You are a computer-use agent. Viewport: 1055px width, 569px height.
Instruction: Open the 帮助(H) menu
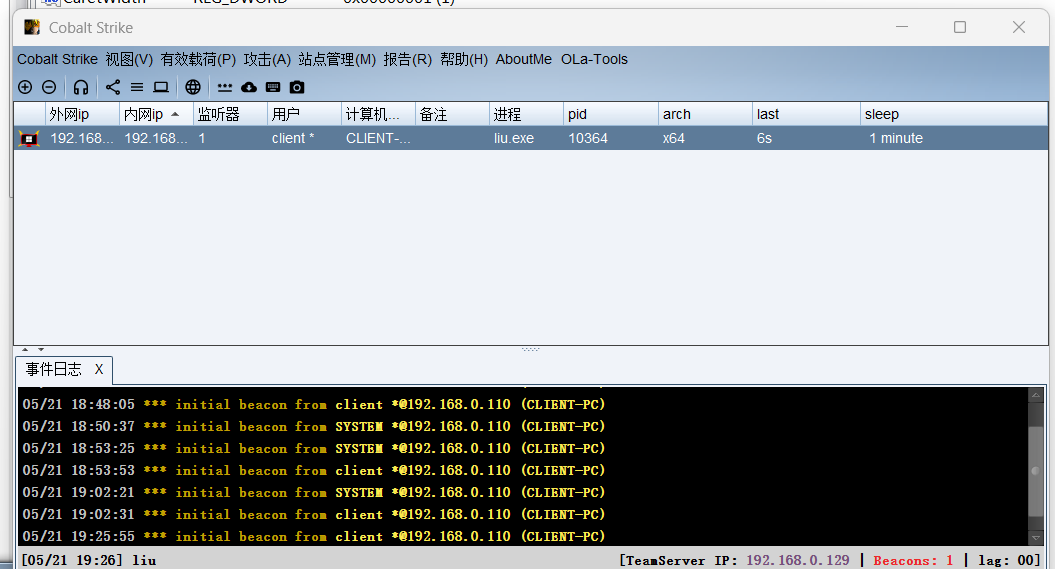[464, 59]
